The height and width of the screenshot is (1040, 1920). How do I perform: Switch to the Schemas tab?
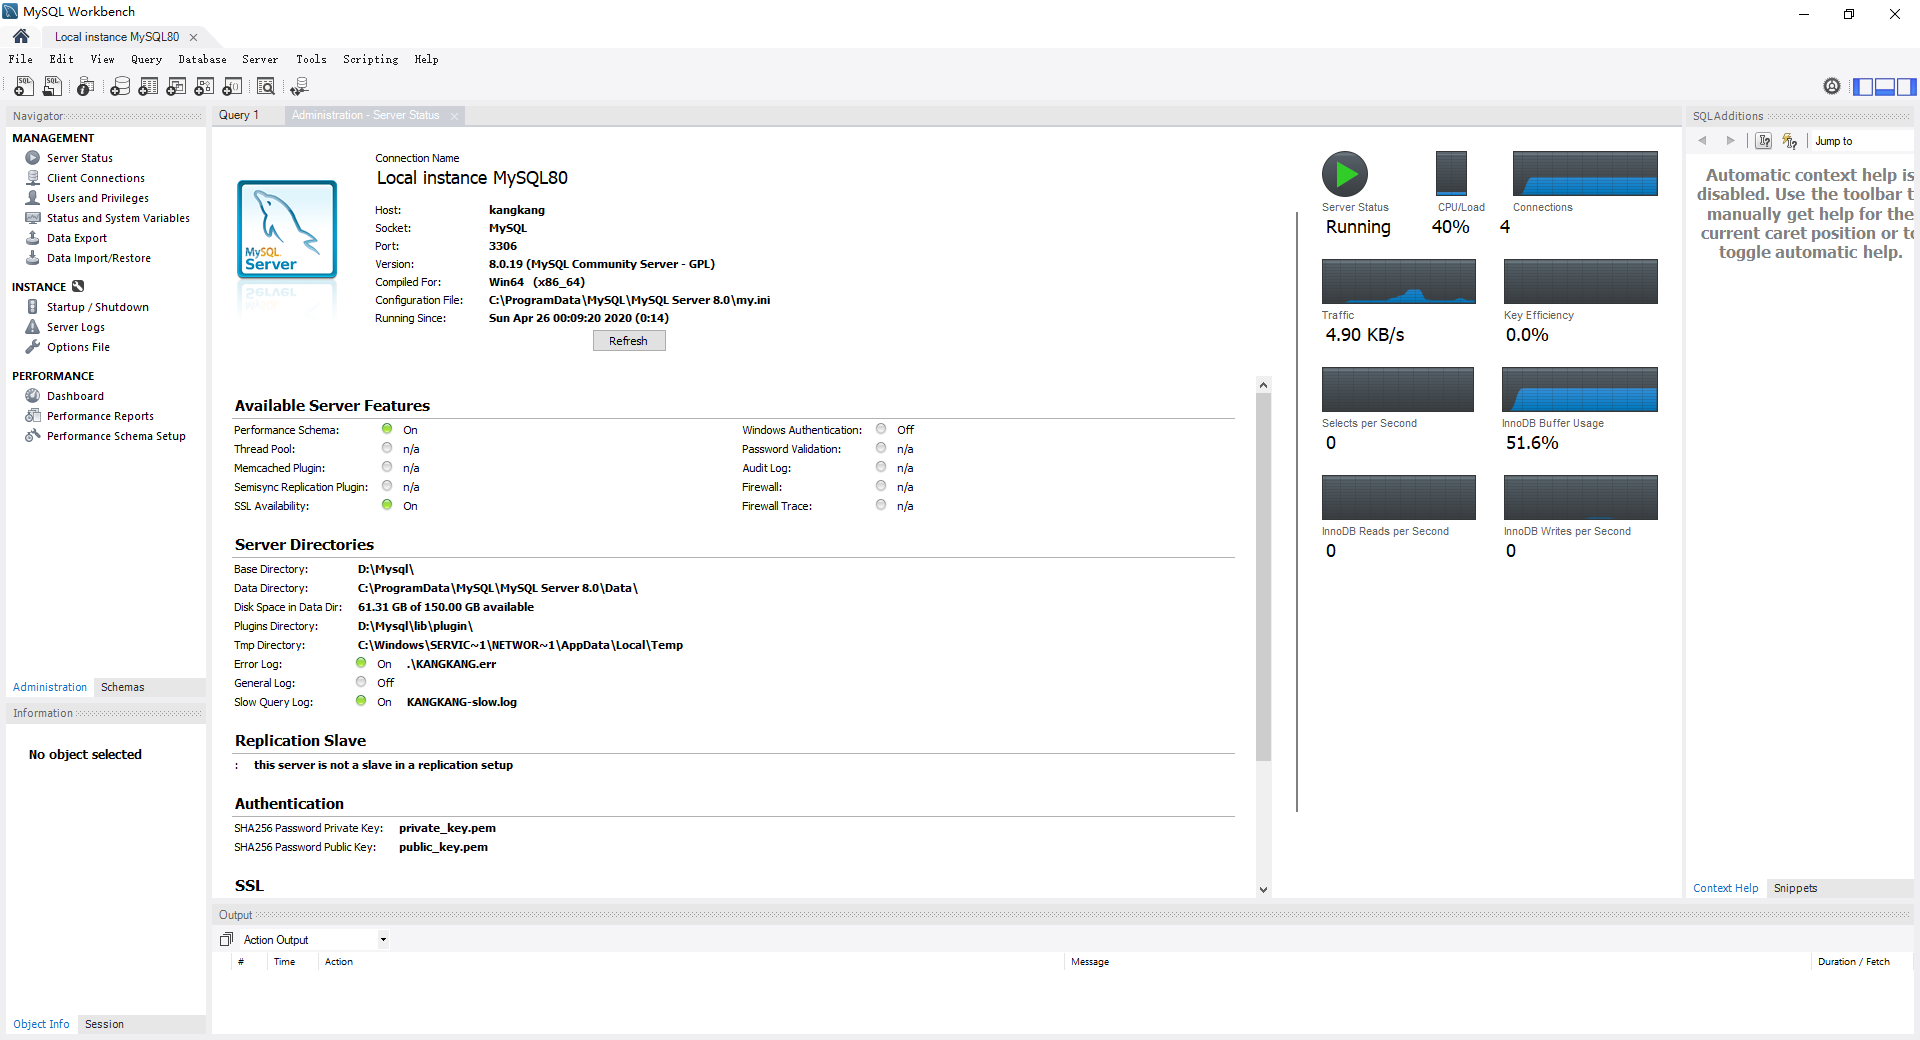[x=123, y=687]
